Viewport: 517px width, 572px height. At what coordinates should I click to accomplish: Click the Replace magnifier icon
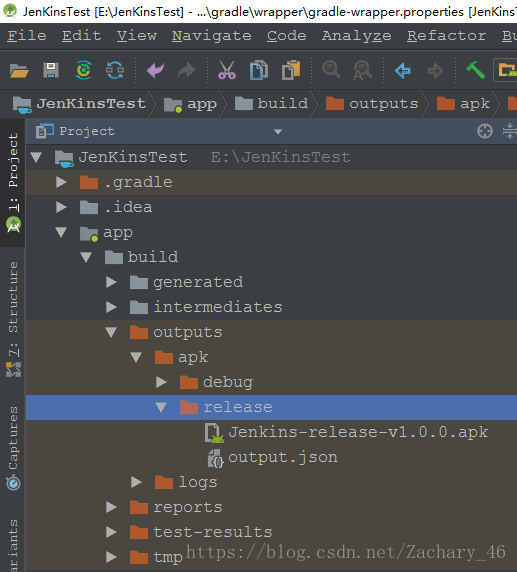click(x=362, y=70)
